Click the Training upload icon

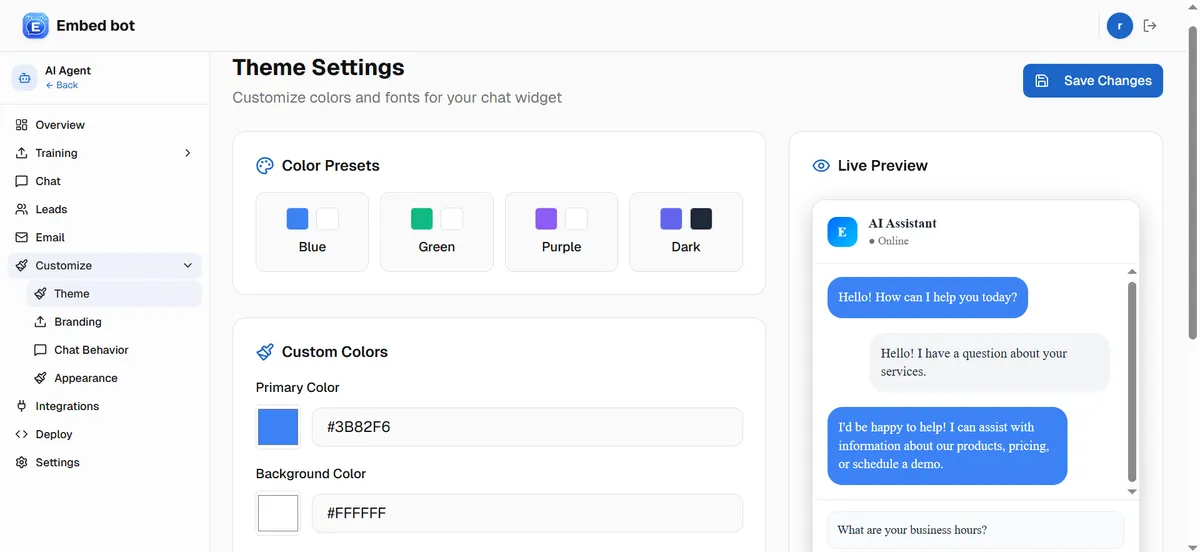[x=22, y=153]
